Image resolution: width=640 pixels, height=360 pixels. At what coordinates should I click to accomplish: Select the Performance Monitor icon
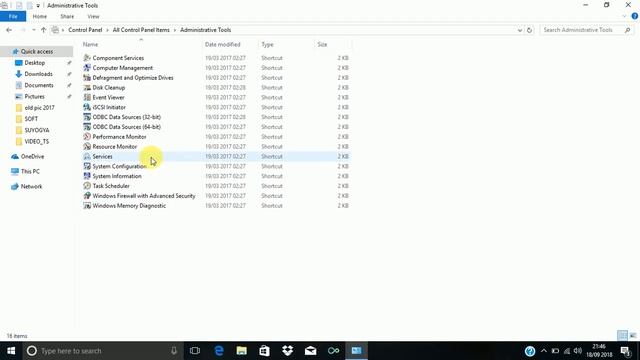click(87, 137)
